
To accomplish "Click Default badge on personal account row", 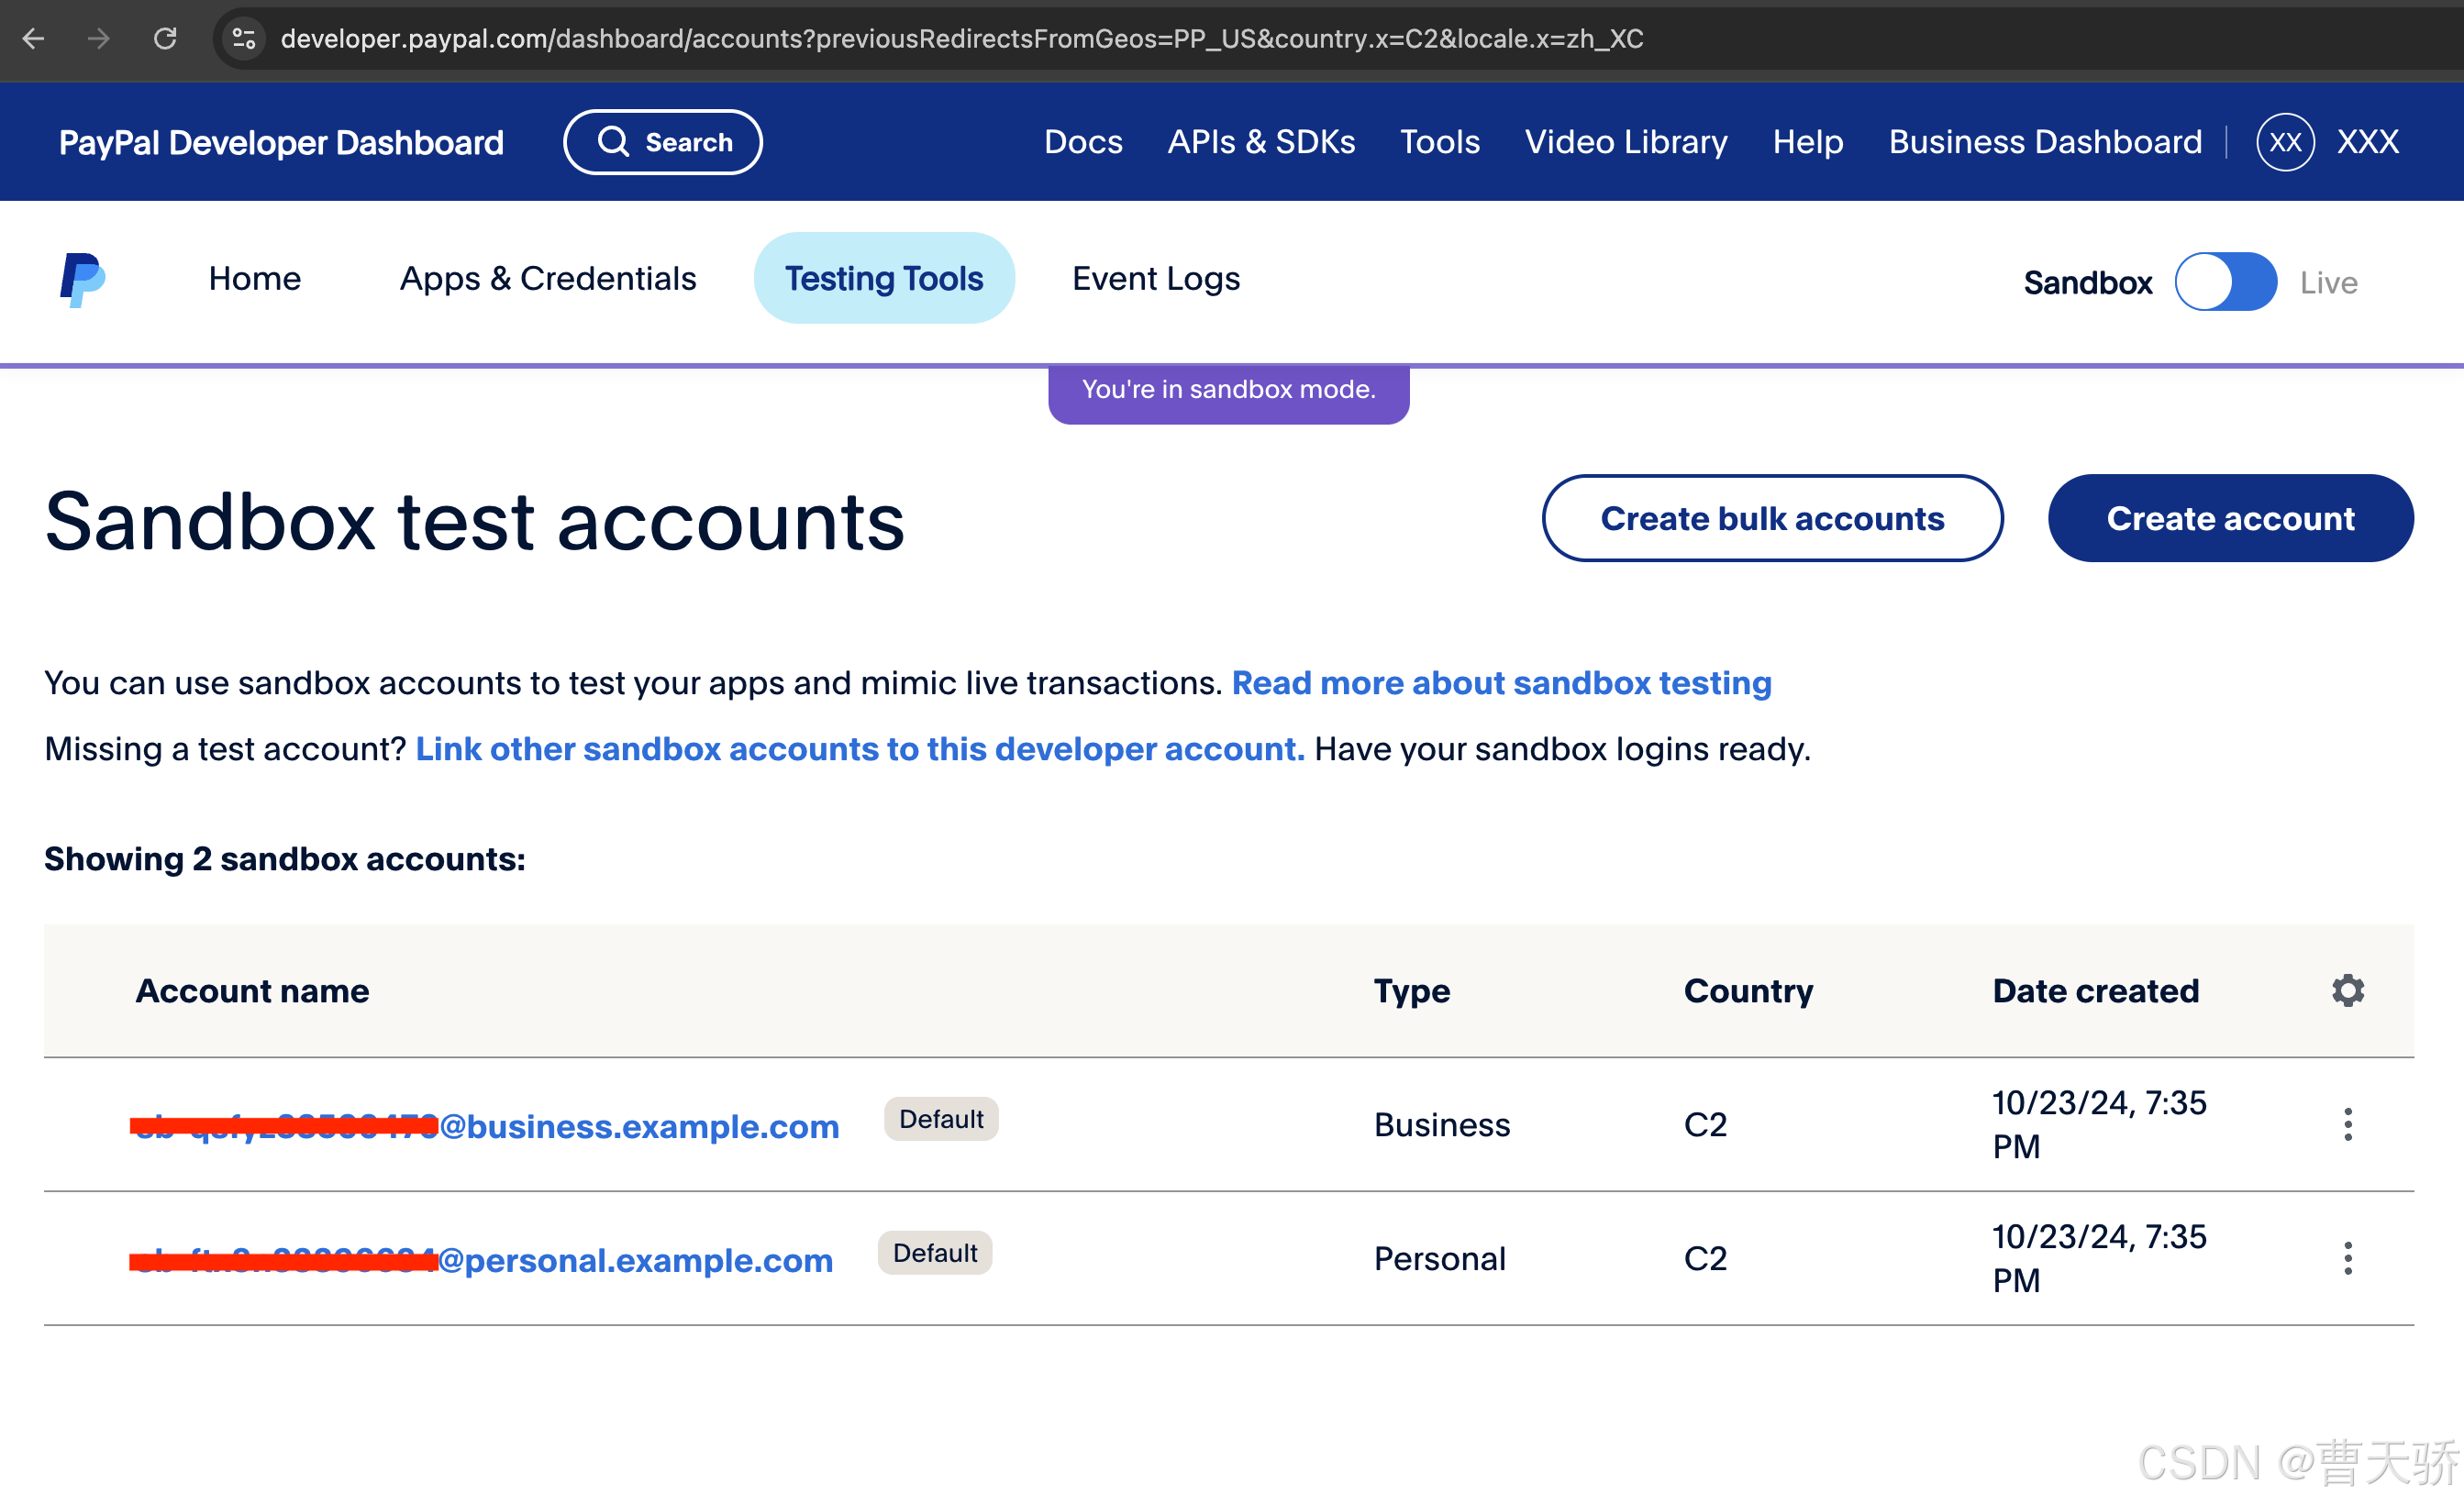I will click(x=935, y=1253).
